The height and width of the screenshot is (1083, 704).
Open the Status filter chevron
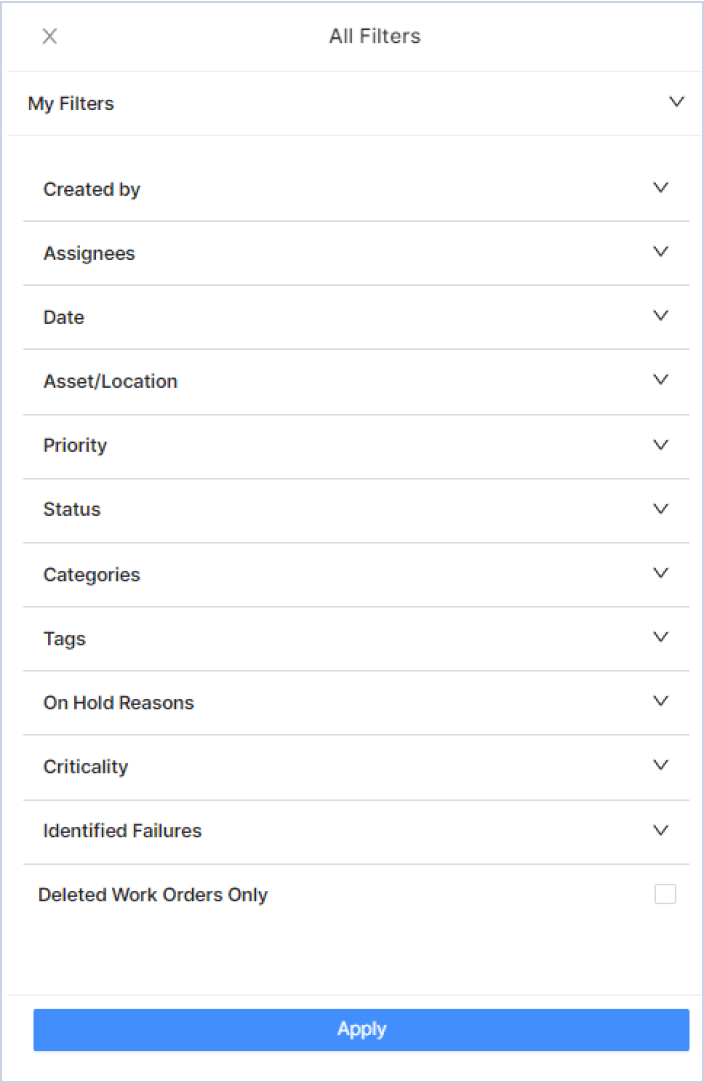(660, 509)
